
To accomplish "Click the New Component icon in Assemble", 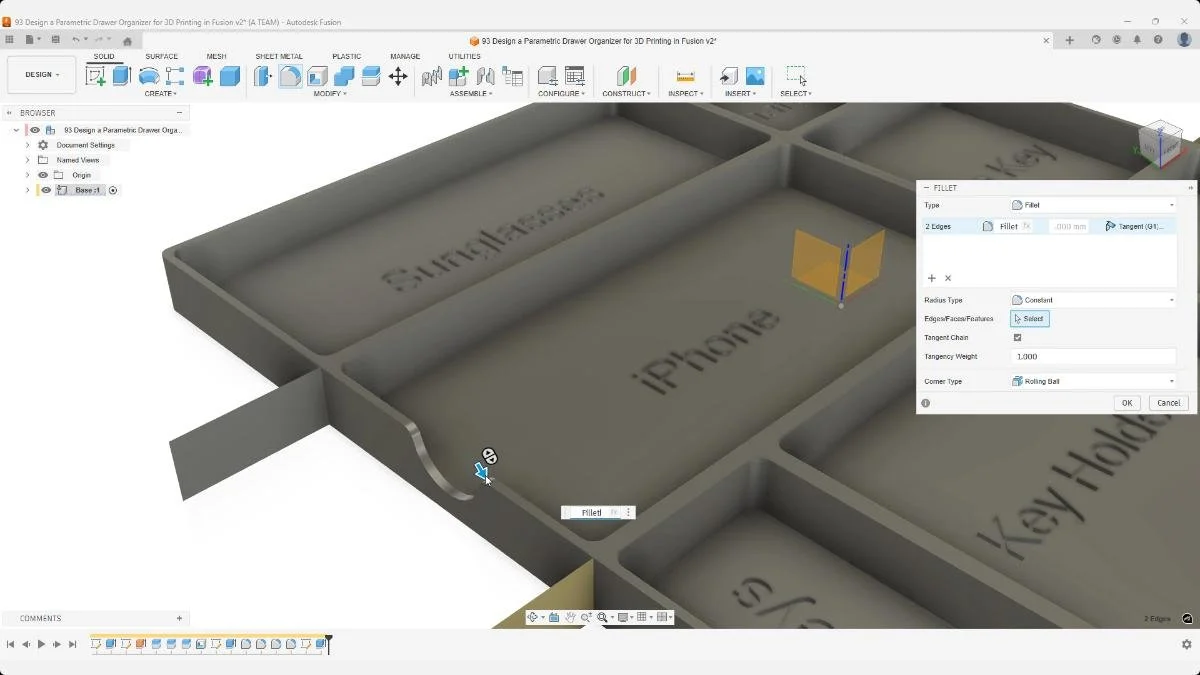I will (459, 76).
